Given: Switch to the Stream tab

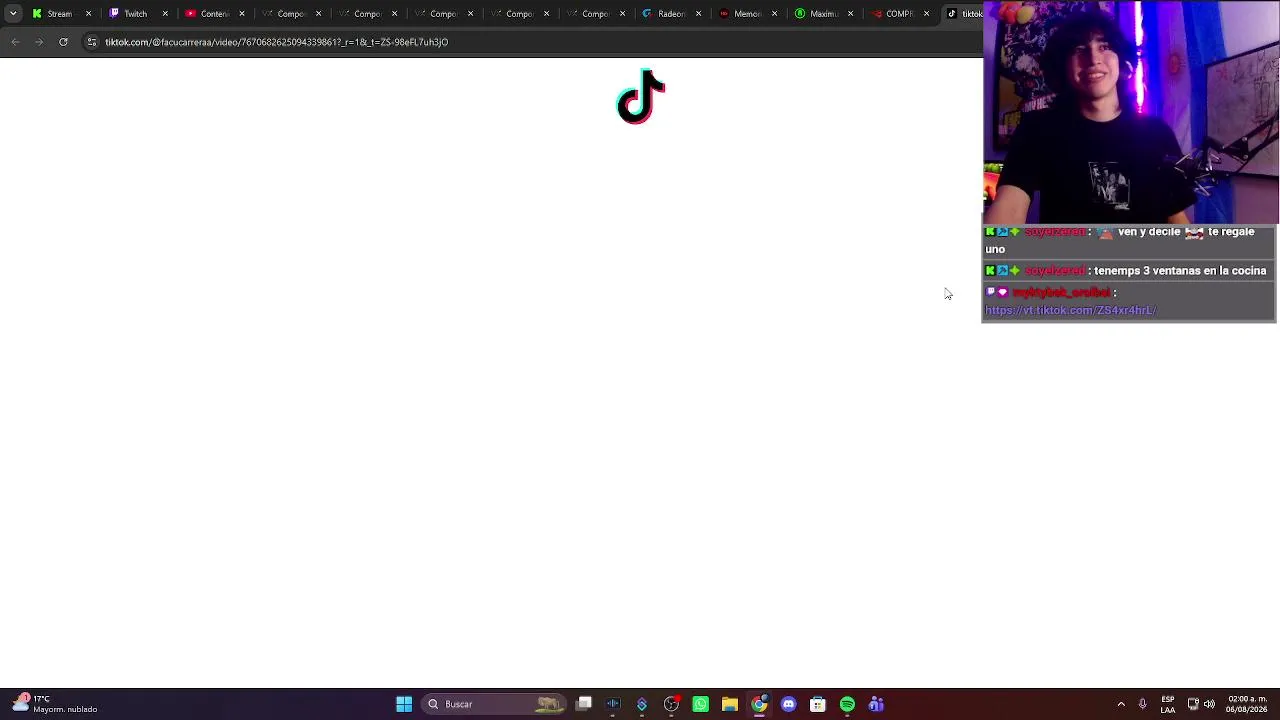Looking at the screenshot, I should (x=60, y=14).
